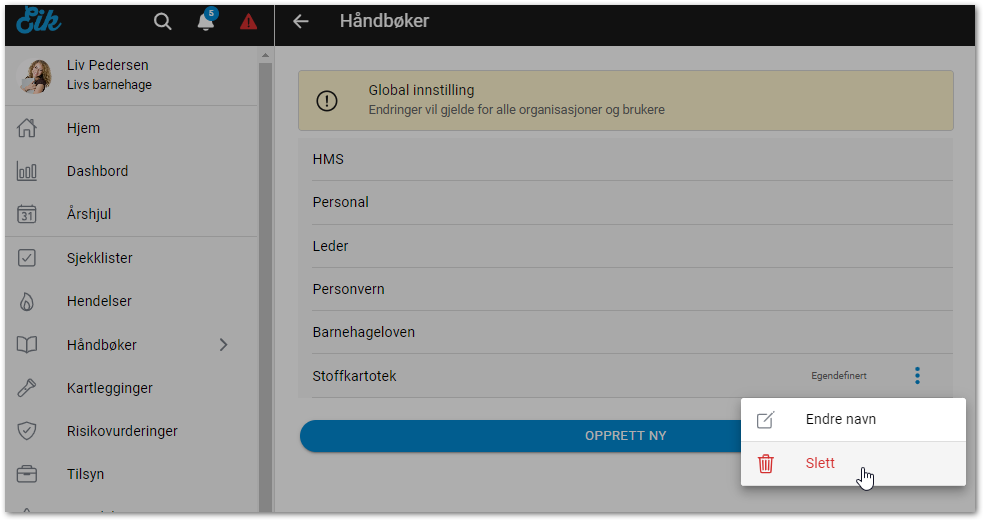Open Hendelser flame icon in sidebar
The height and width of the screenshot is (521, 984).
28,301
